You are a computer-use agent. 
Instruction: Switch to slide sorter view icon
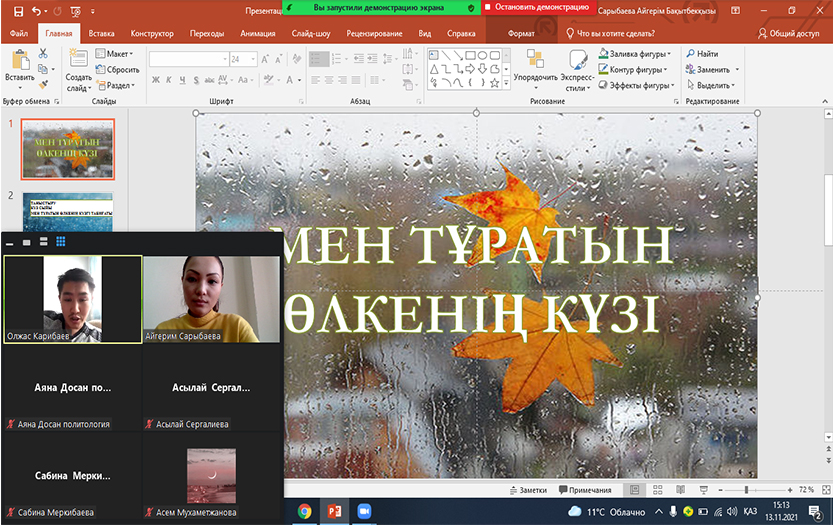tap(656, 490)
